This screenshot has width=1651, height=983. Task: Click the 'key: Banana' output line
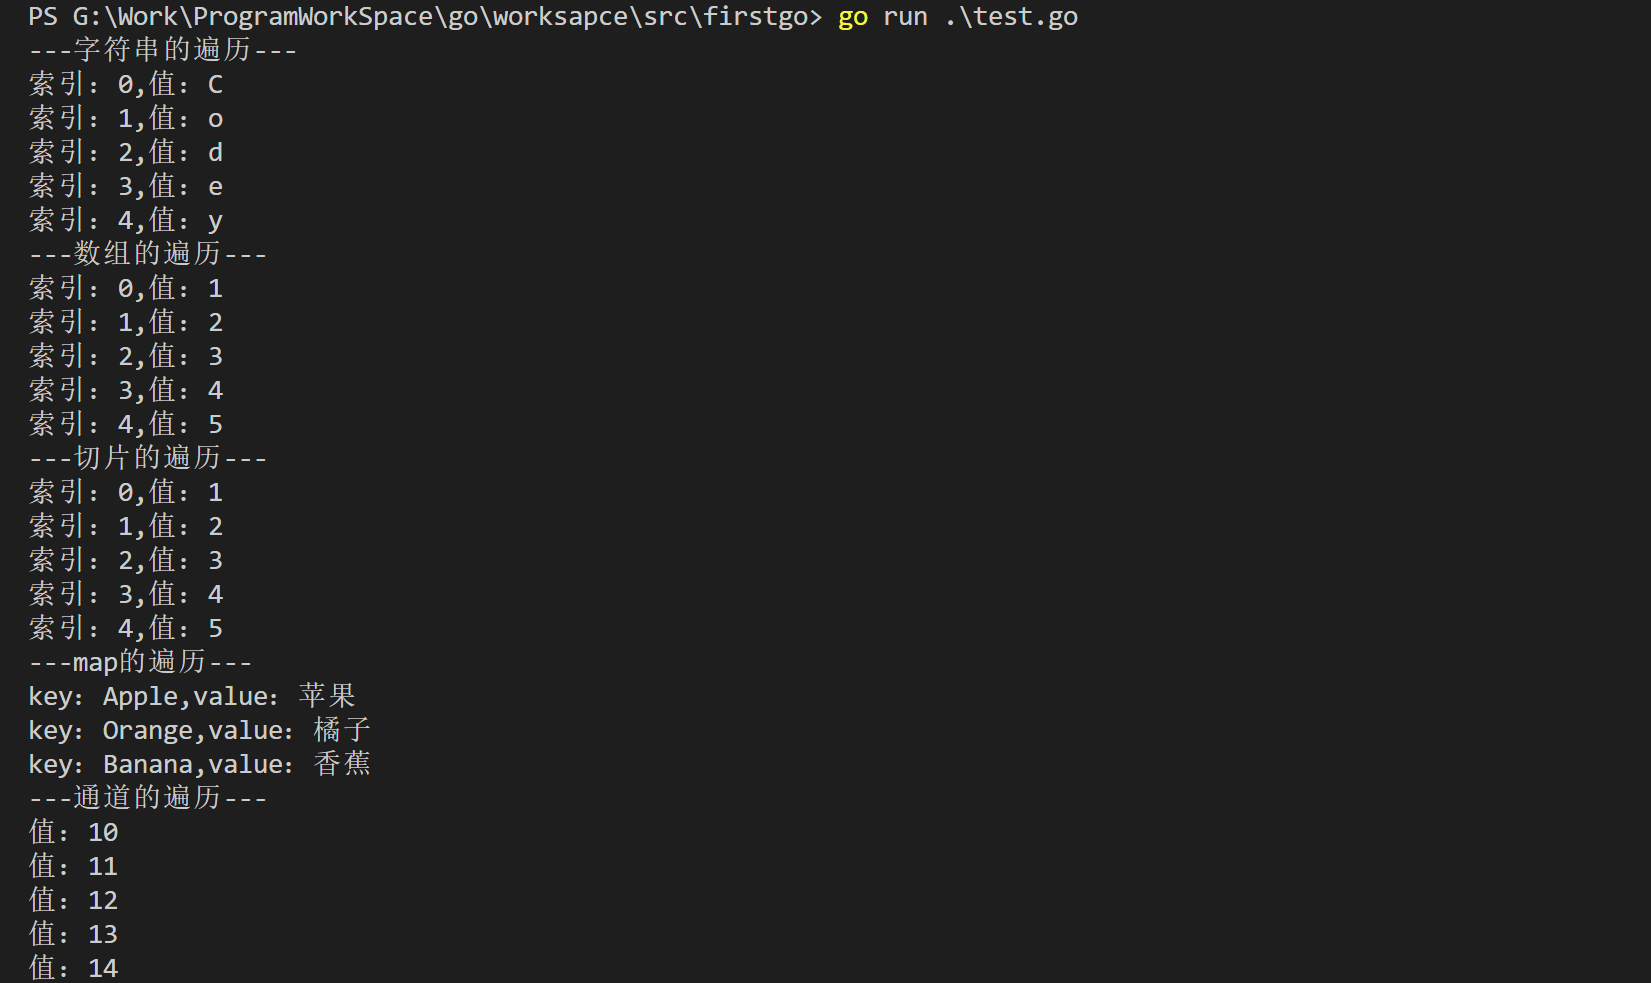pyautogui.click(x=199, y=764)
